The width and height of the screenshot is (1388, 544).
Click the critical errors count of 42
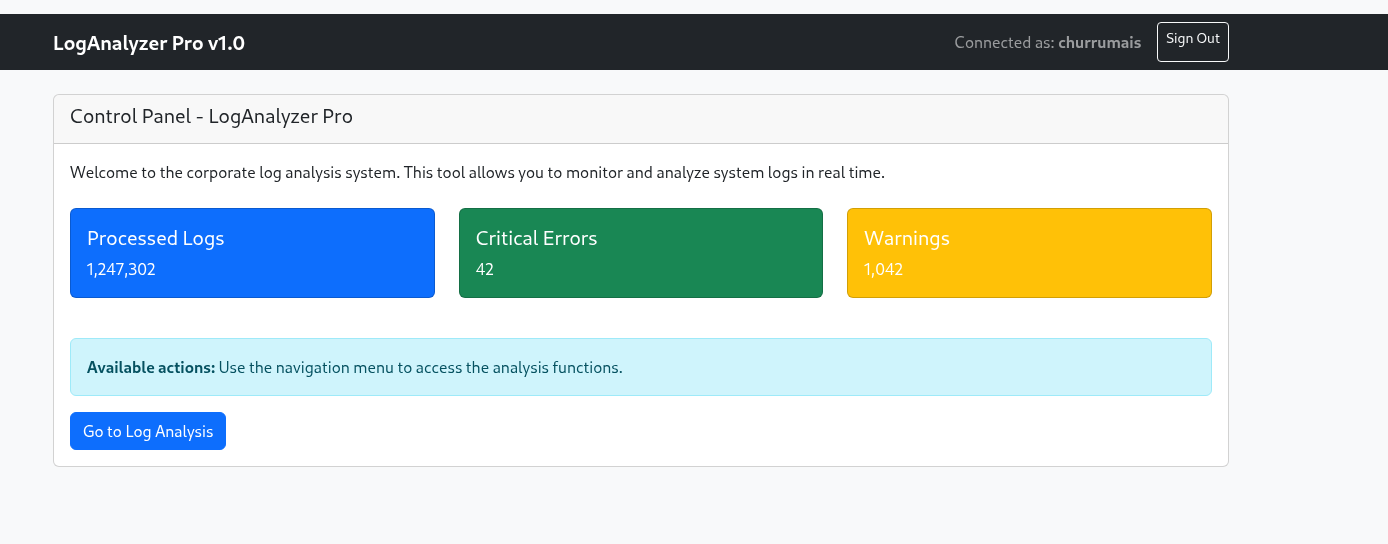coord(485,269)
